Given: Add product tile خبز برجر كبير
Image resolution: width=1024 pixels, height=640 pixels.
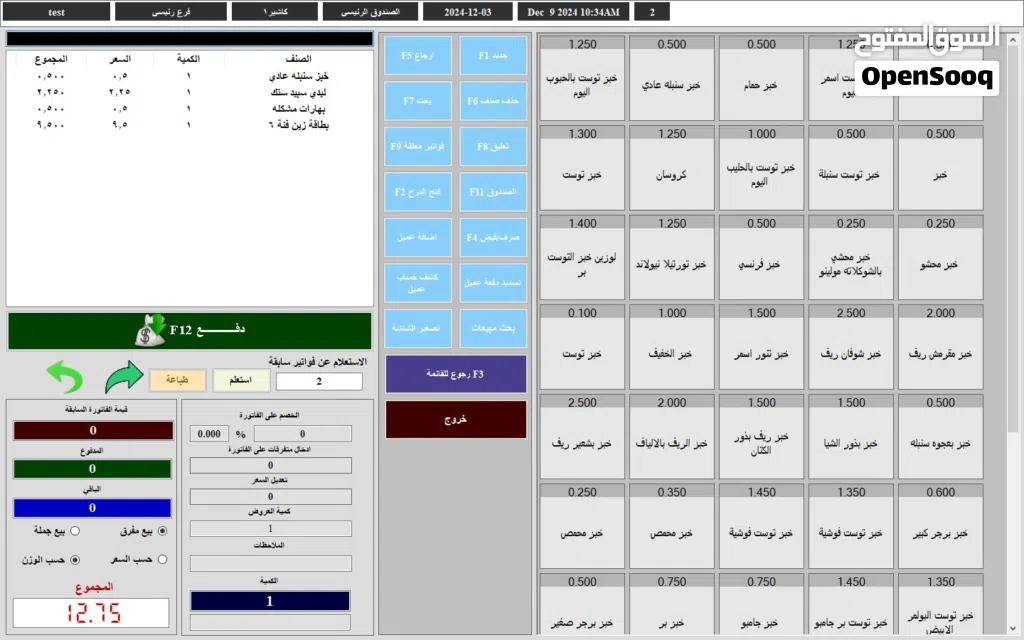Looking at the screenshot, I should (940, 526).
